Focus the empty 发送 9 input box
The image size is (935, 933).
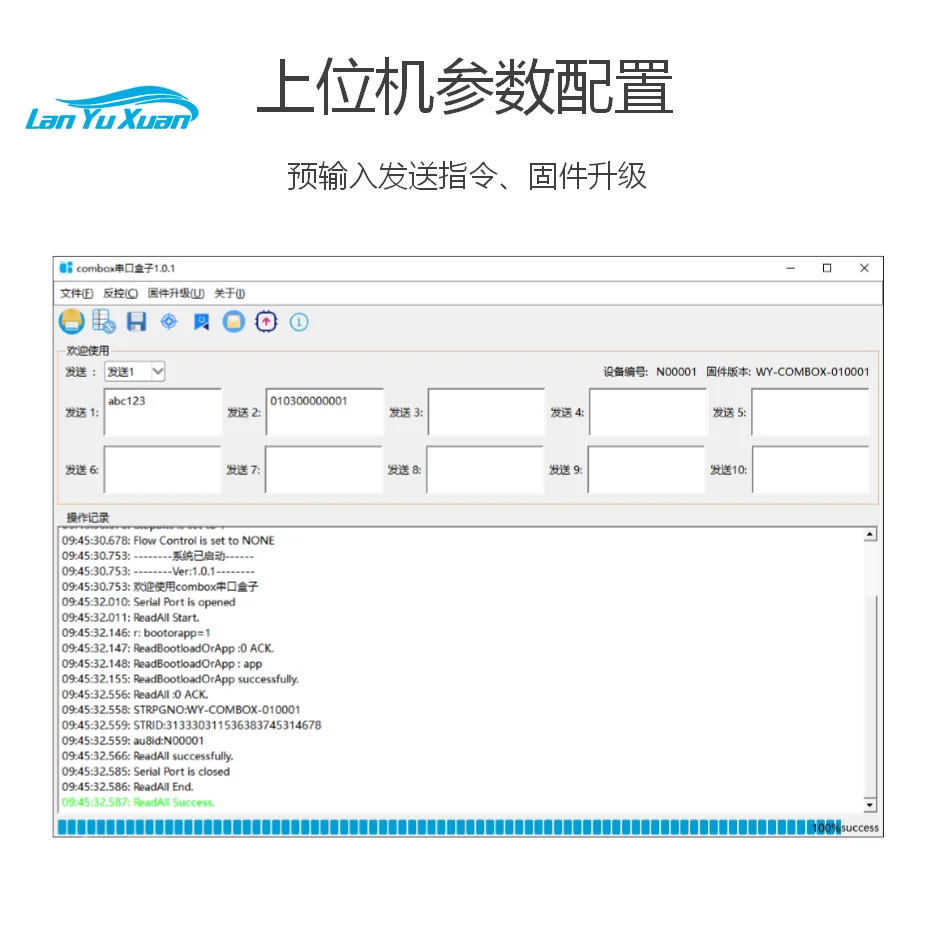646,470
